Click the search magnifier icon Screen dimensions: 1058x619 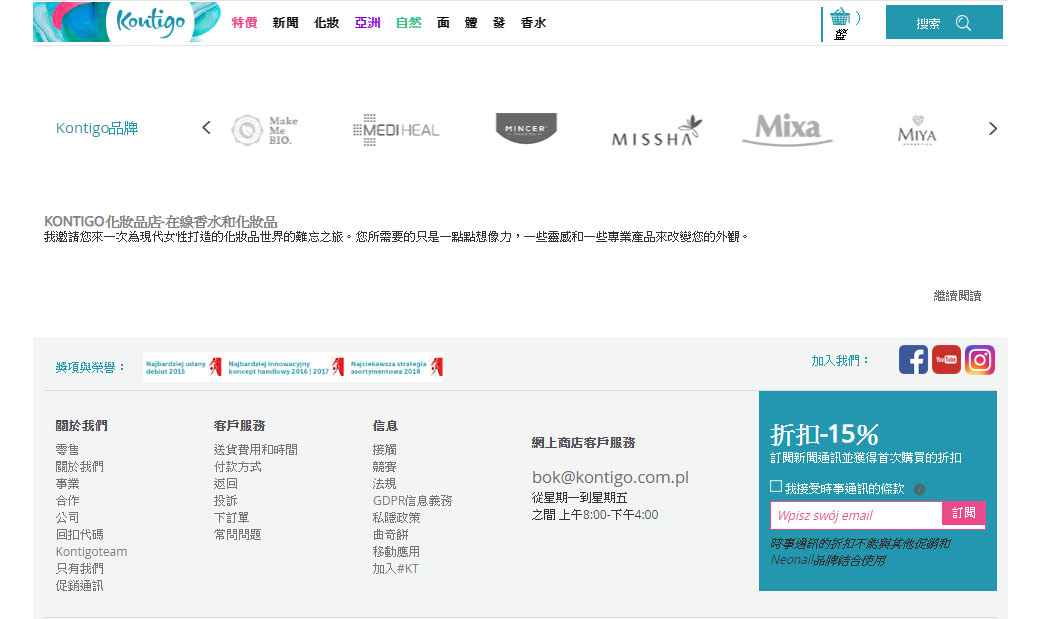pos(964,23)
